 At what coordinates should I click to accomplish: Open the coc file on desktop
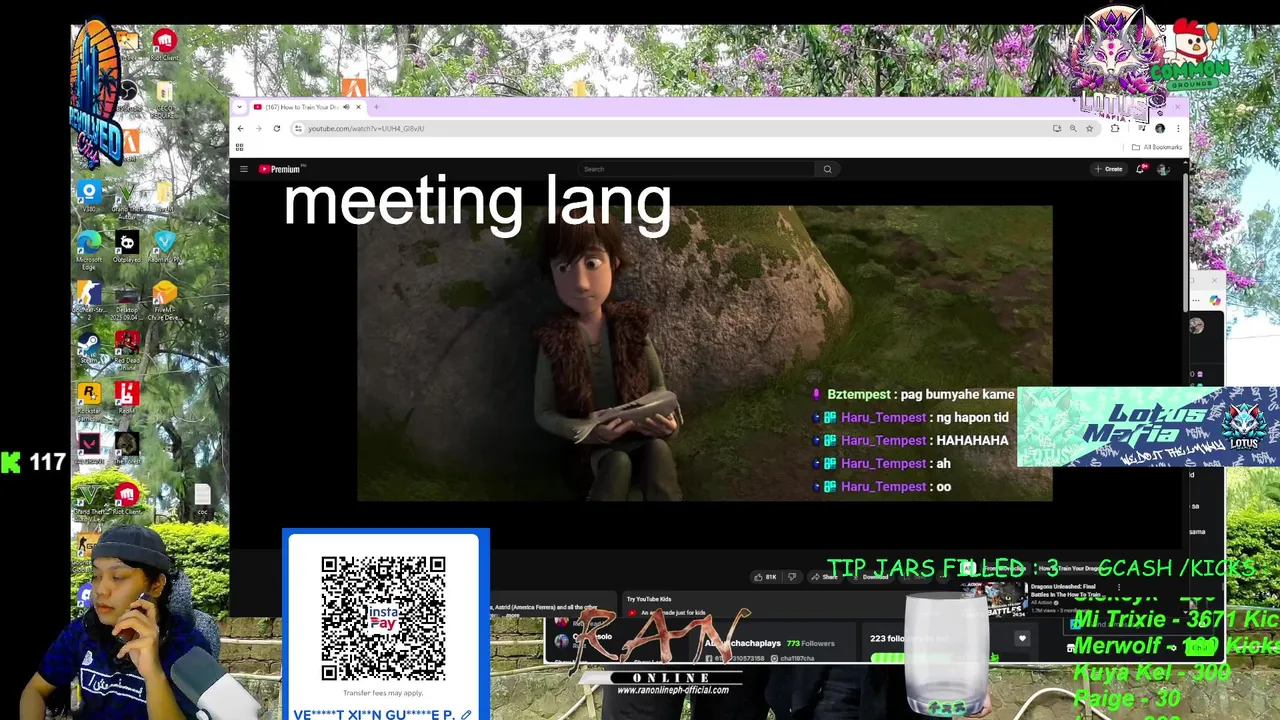tap(202, 499)
